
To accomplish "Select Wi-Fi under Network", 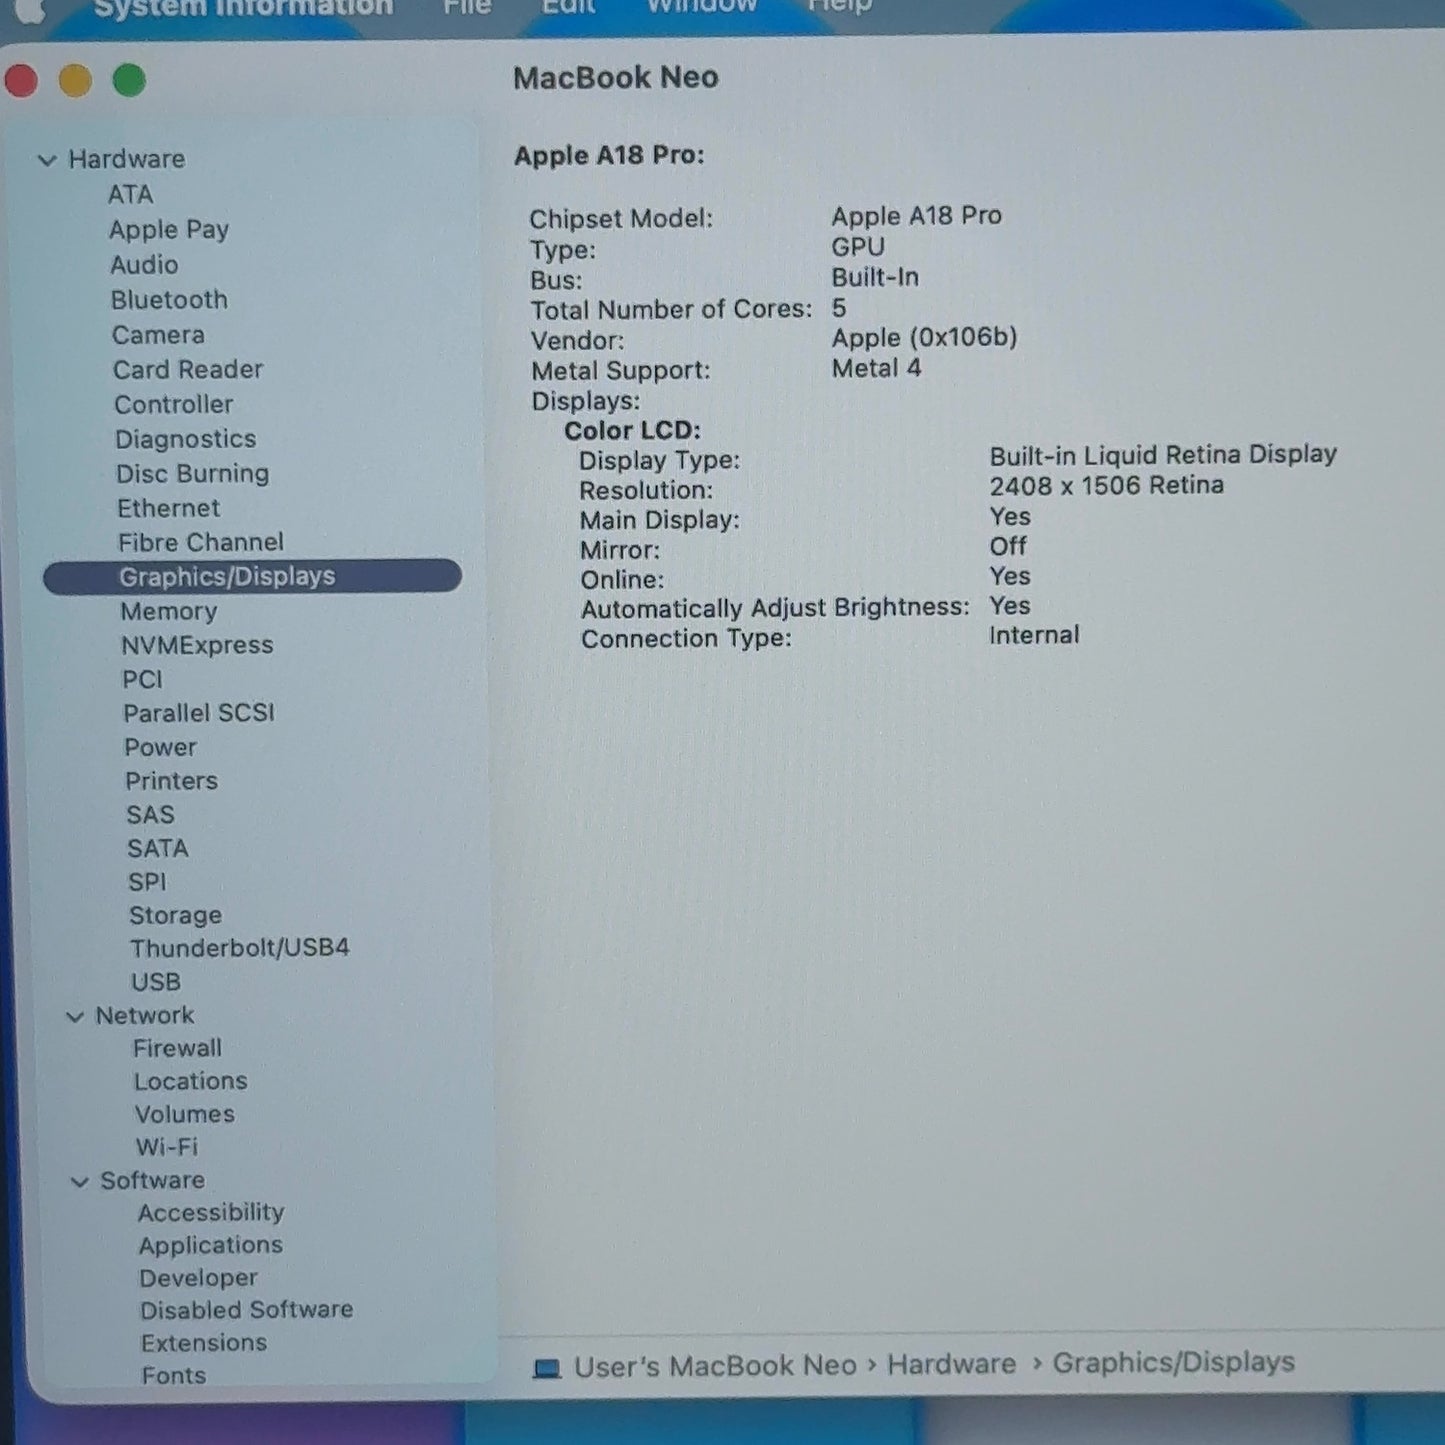I will [166, 1147].
